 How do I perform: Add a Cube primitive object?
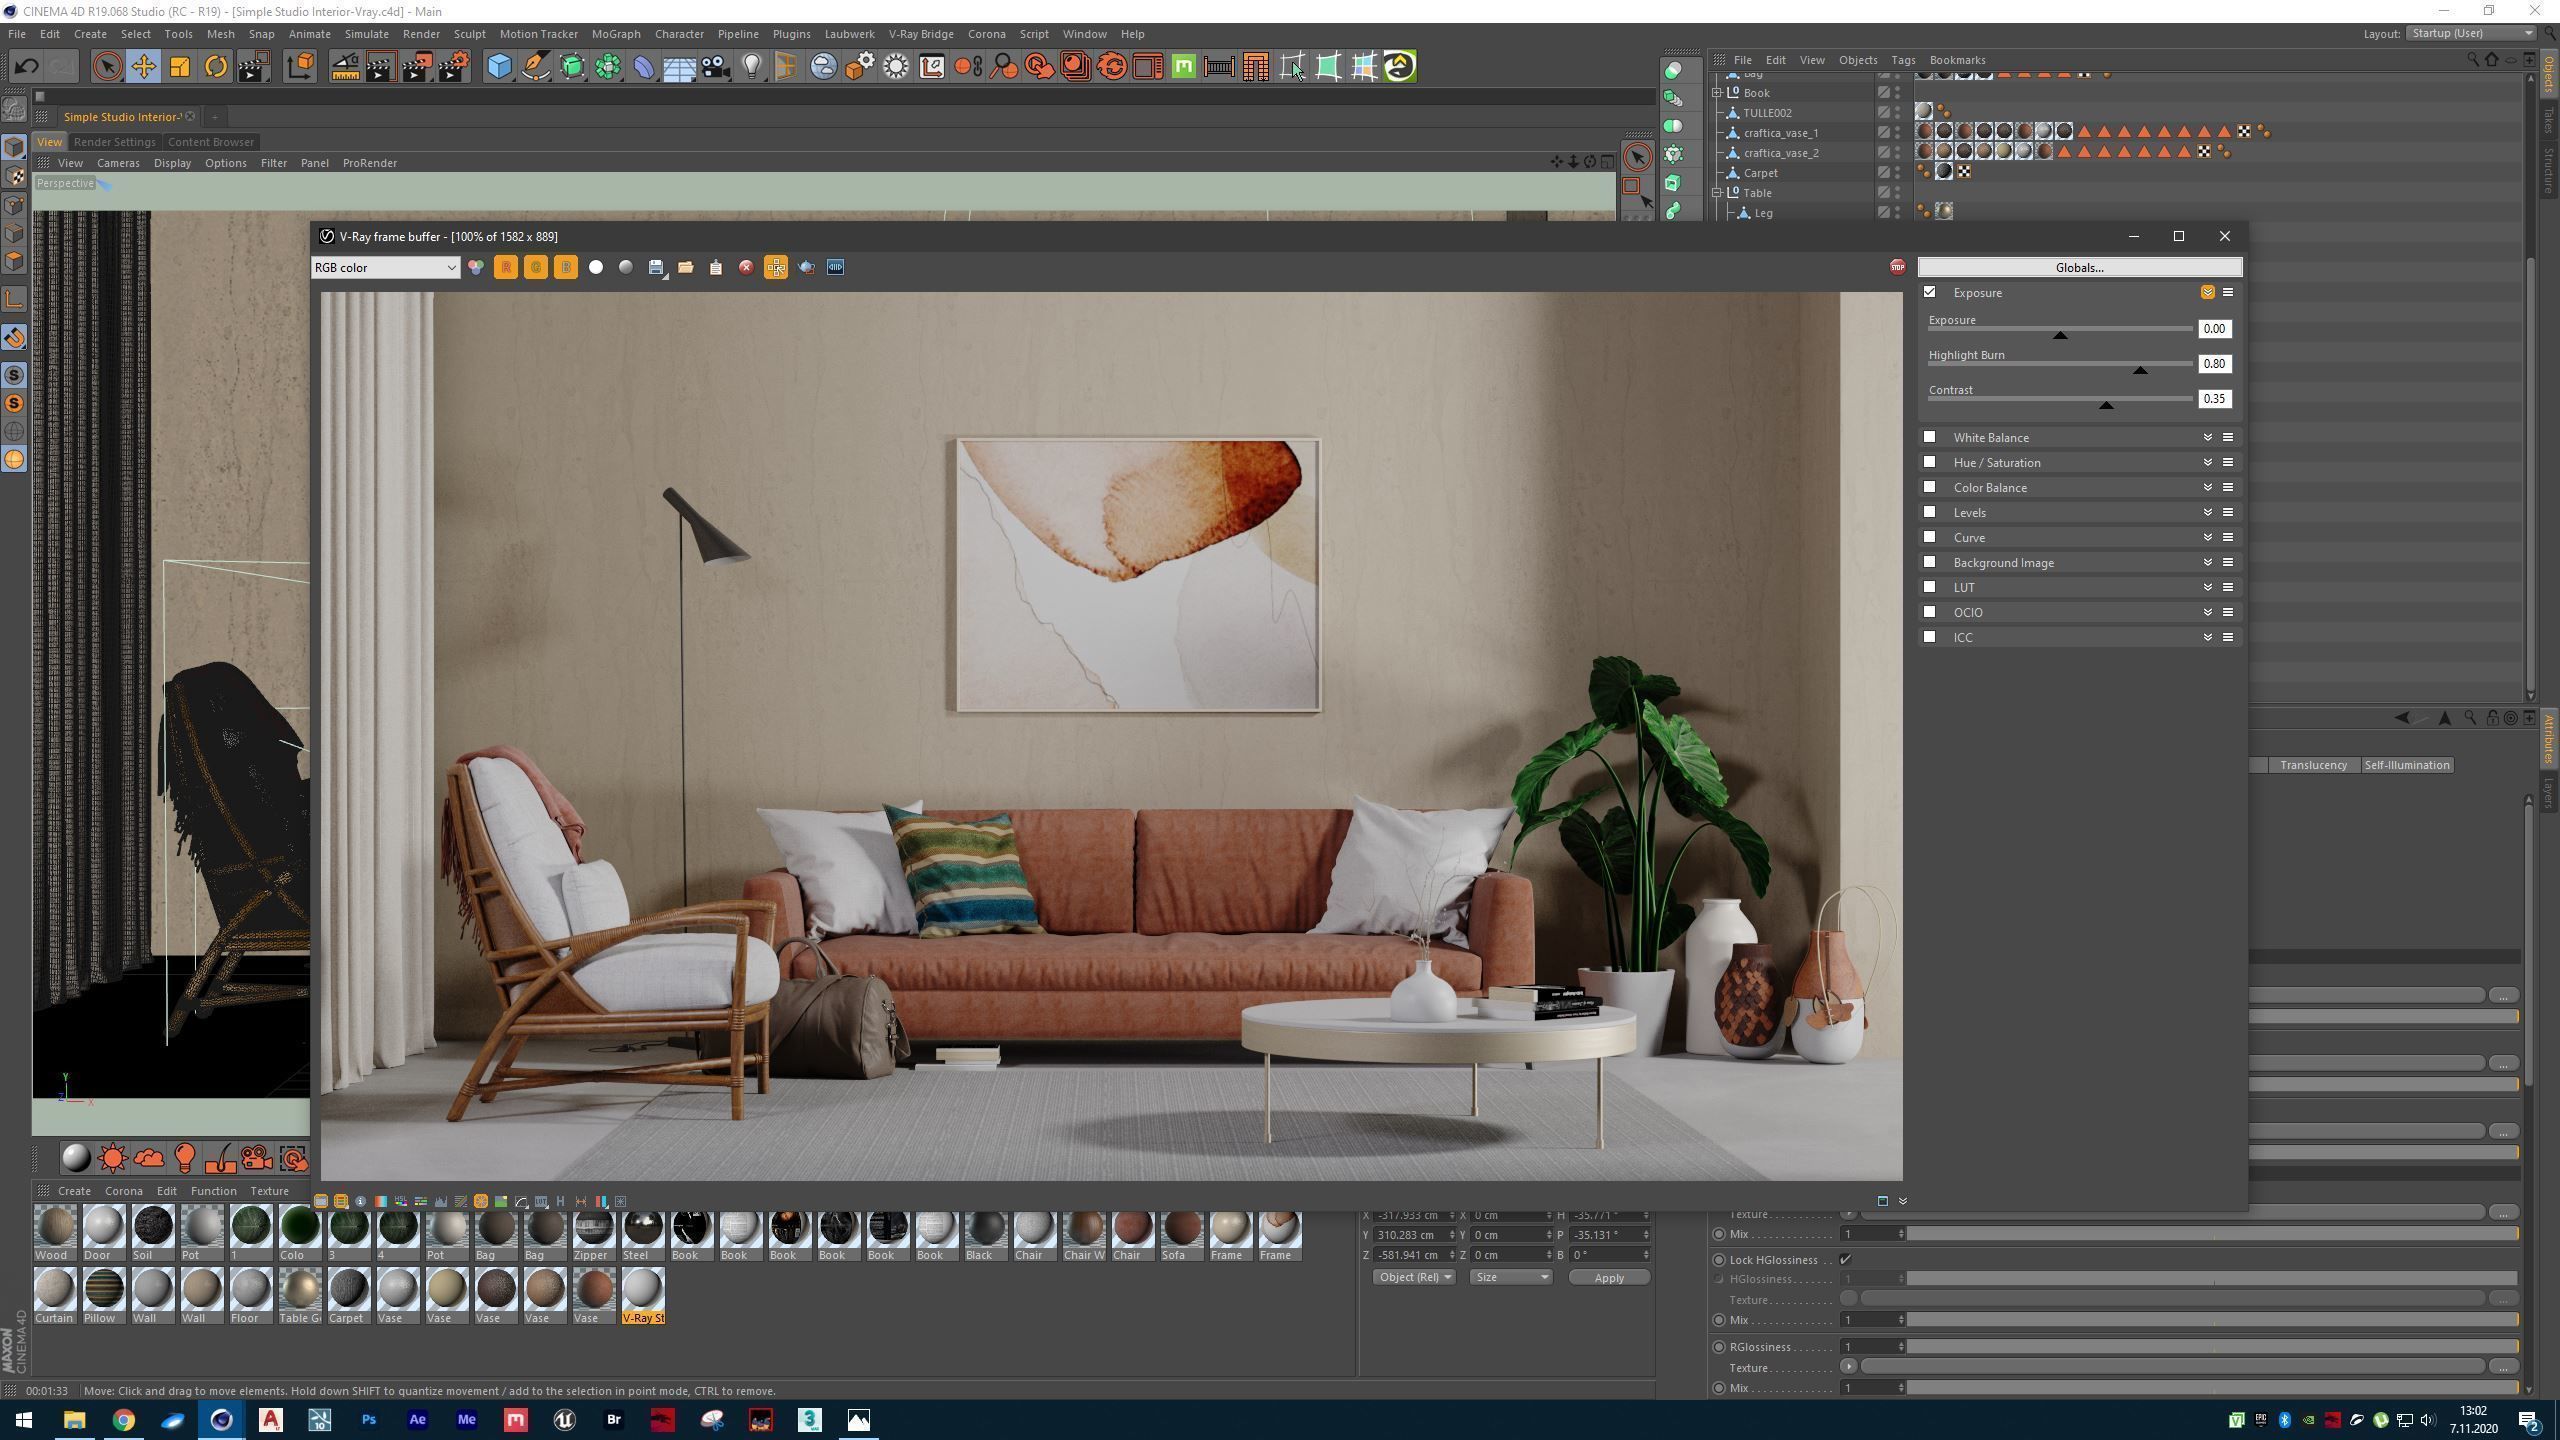click(x=500, y=67)
